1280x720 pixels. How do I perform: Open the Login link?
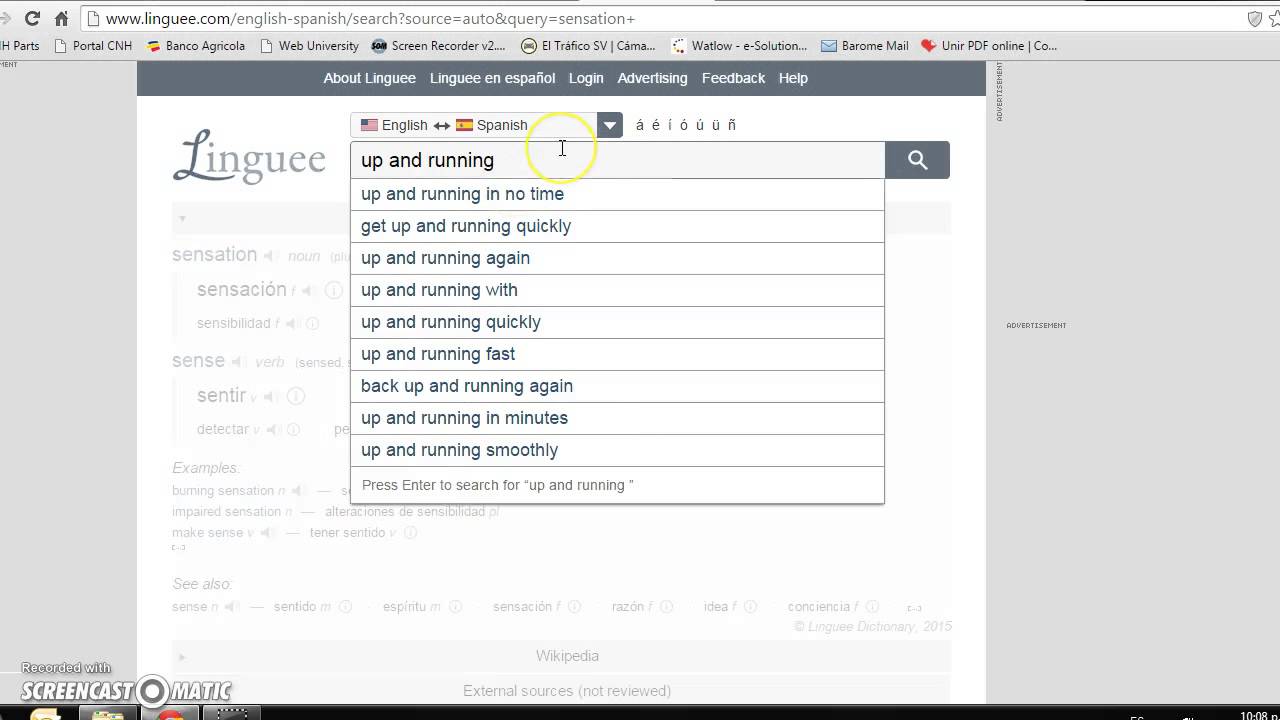pos(586,78)
